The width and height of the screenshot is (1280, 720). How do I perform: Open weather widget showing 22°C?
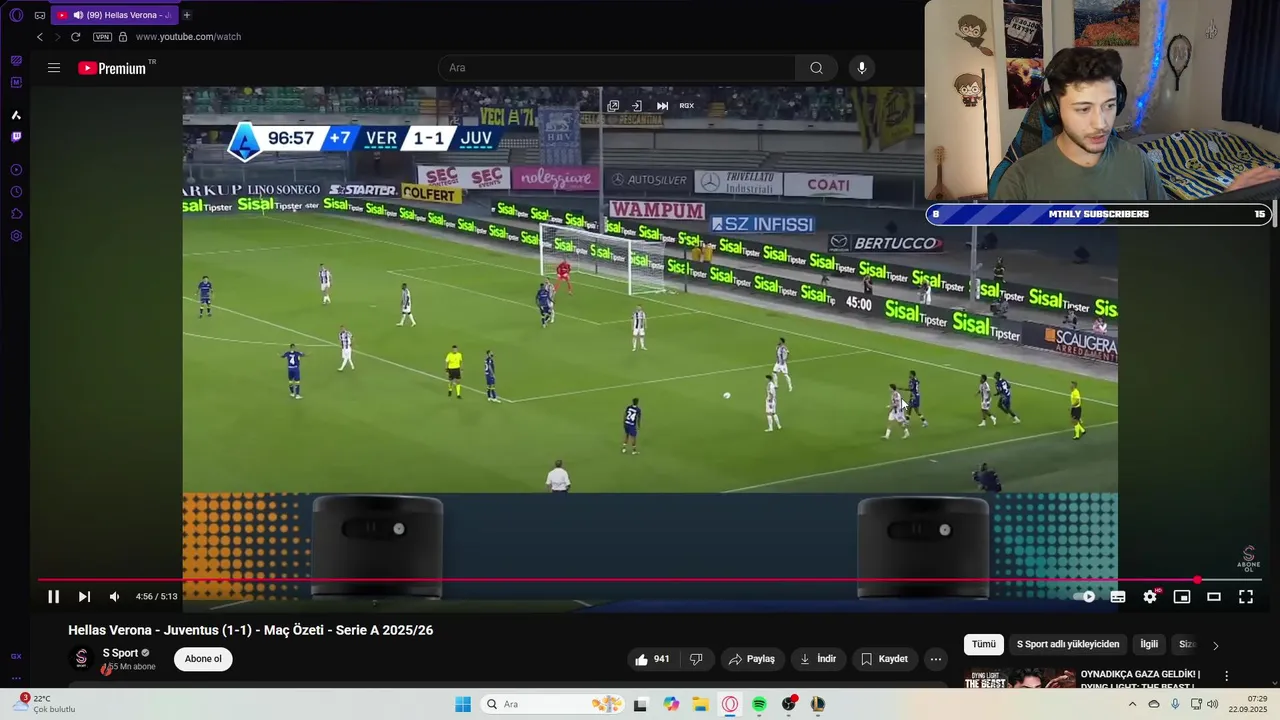44,704
